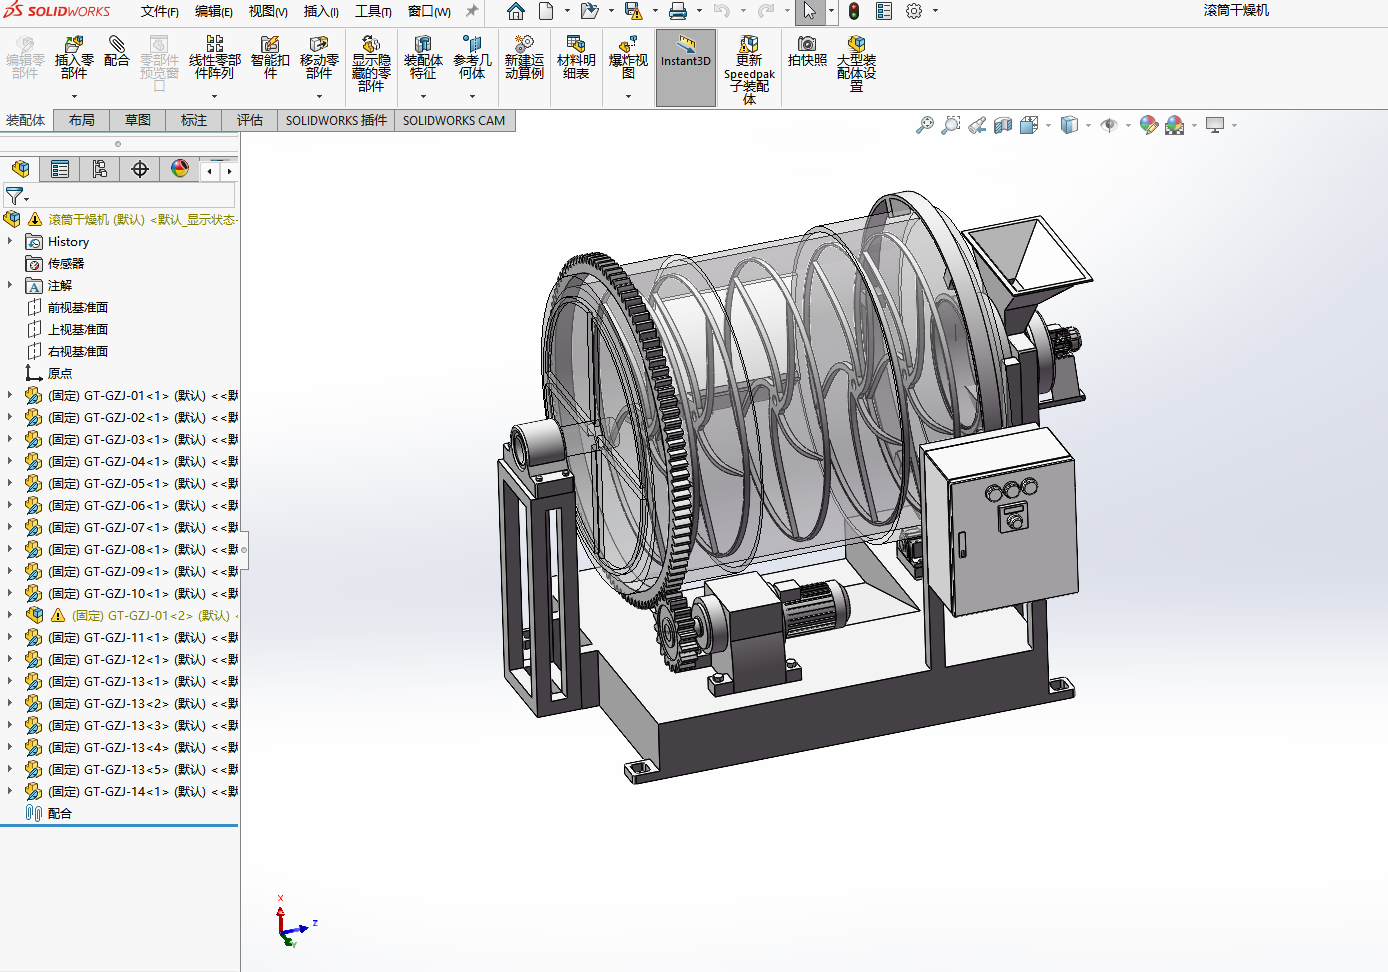The height and width of the screenshot is (972, 1388).
Task: Select 传感器 in the tree
Action: pos(66,263)
